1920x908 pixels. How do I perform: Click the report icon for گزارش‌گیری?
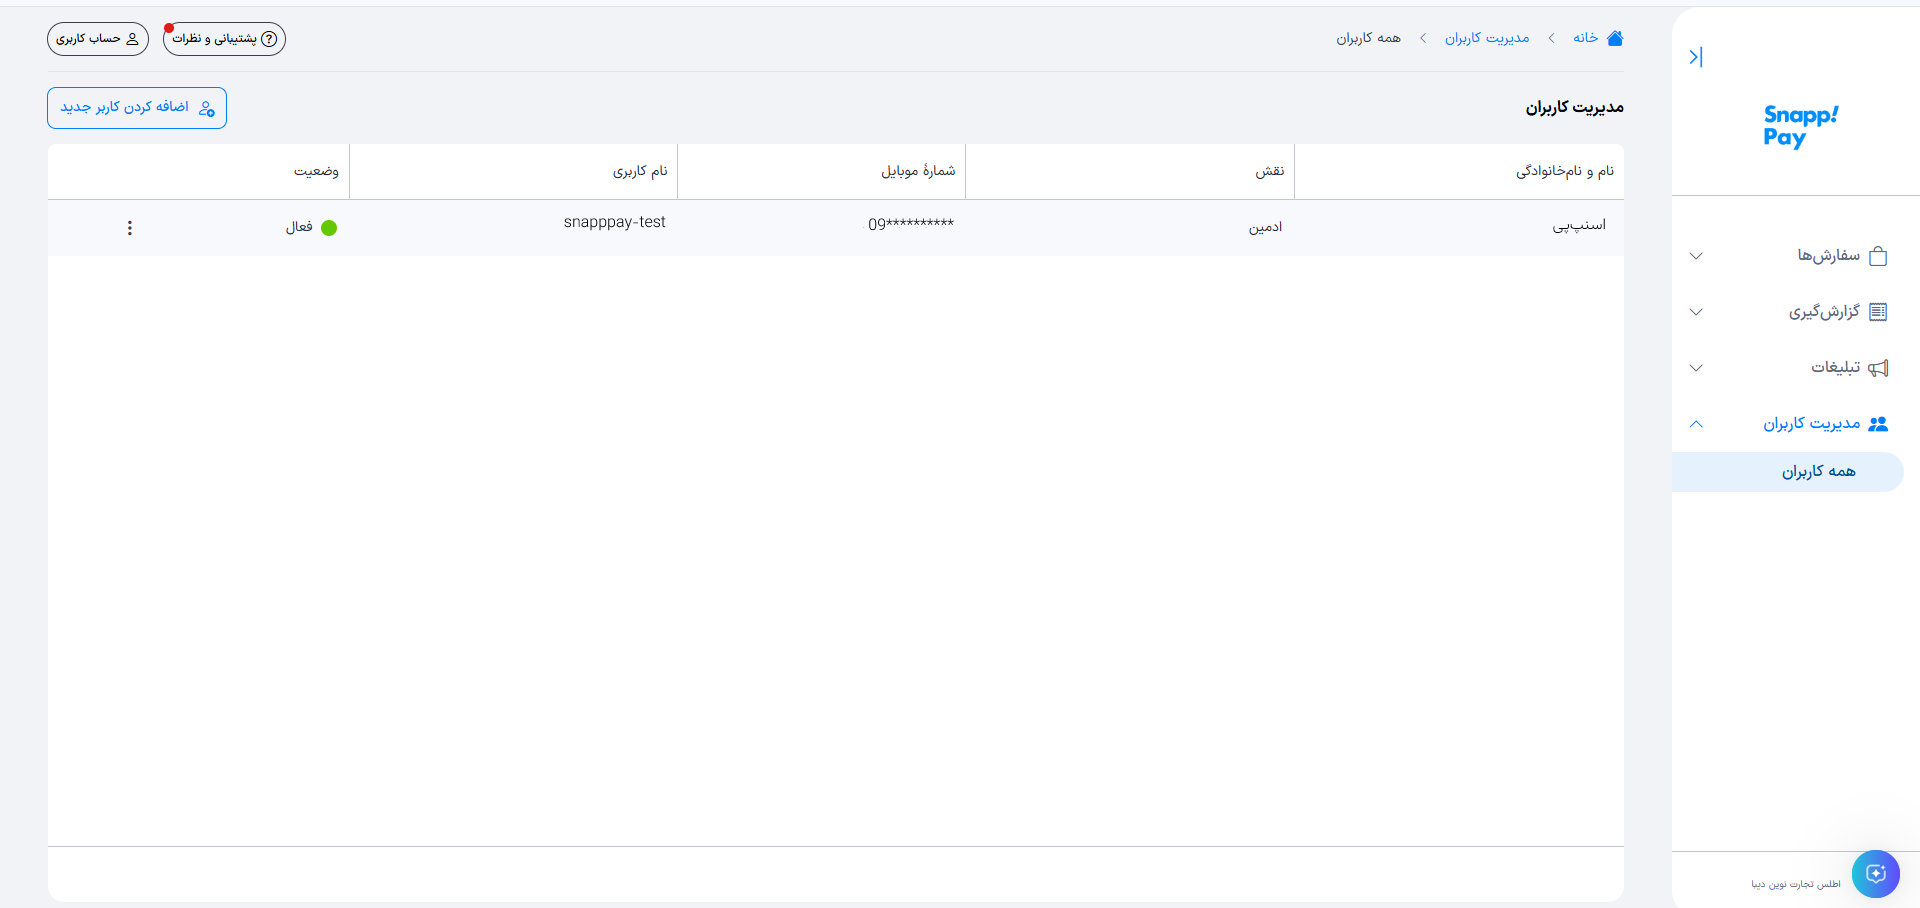(1878, 312)
